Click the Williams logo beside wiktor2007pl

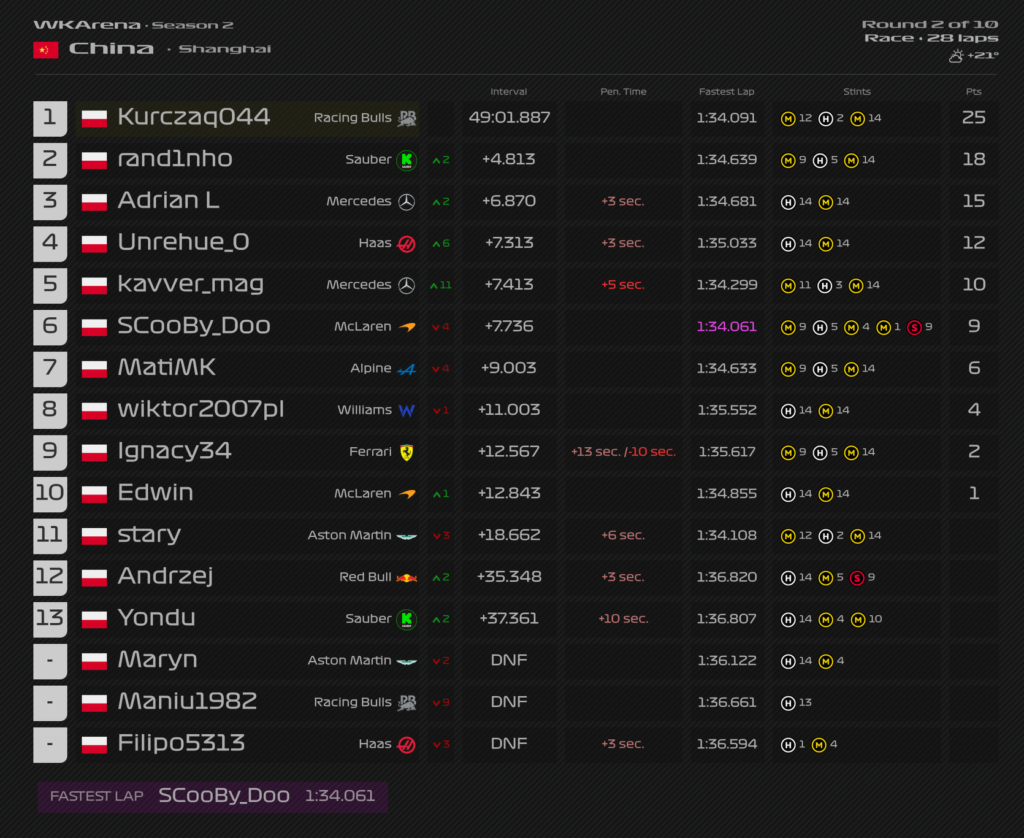(406, 411)
